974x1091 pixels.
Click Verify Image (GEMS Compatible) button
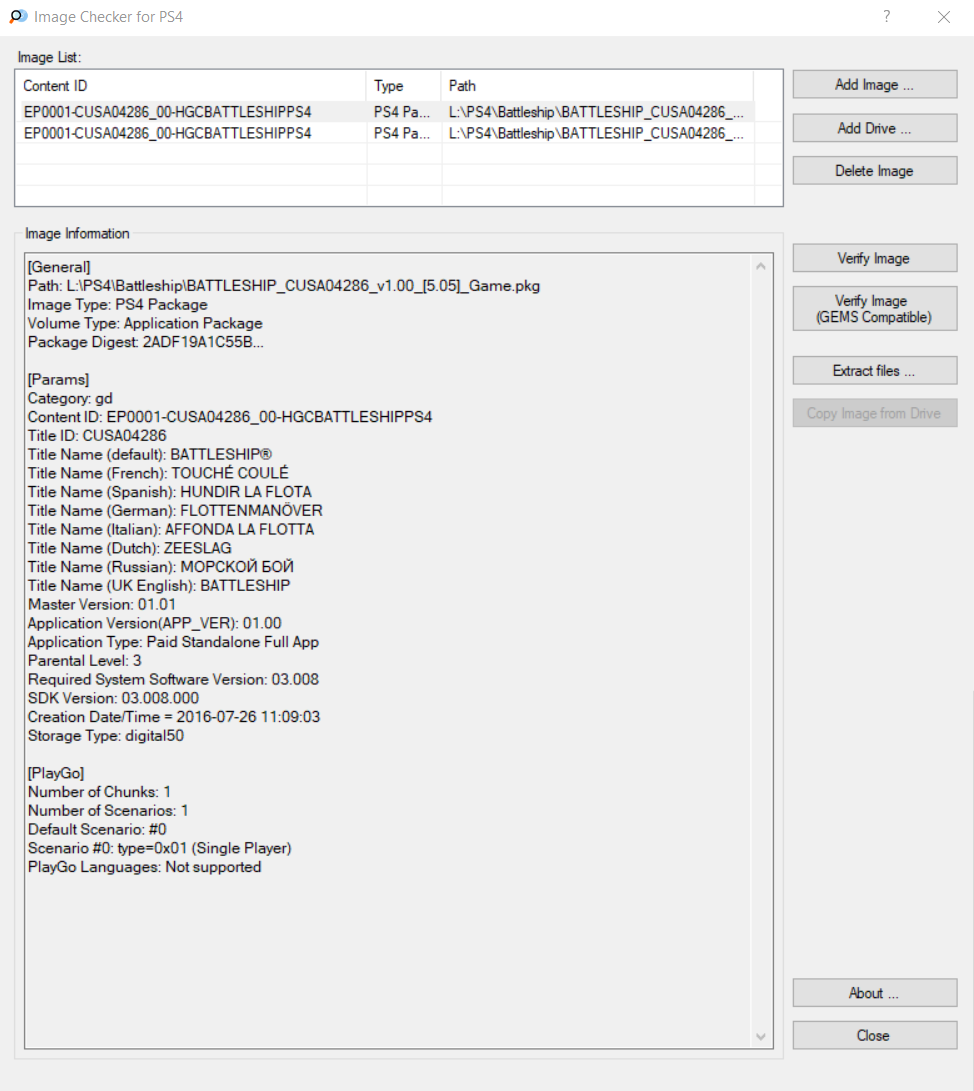pos(875,309)
